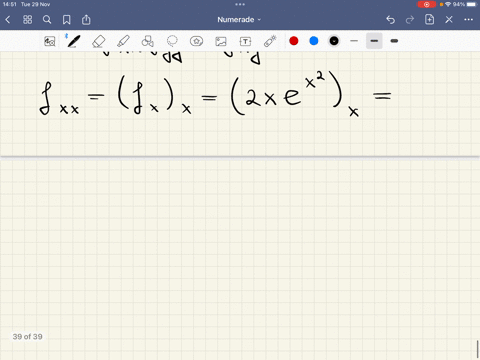Open search with the magnifier icon
Viewport: 480px width, 360px height.
click(x=47, y=20)
